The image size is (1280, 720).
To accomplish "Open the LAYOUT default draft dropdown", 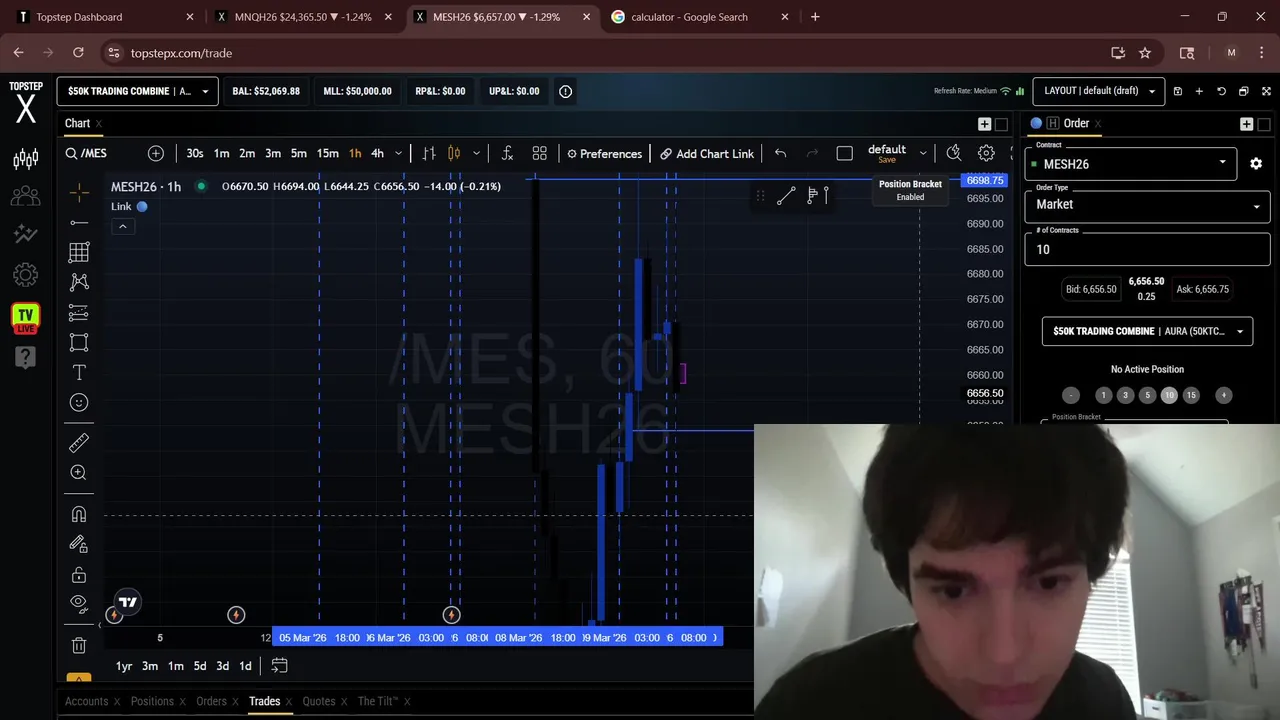I will (1098, 91).
